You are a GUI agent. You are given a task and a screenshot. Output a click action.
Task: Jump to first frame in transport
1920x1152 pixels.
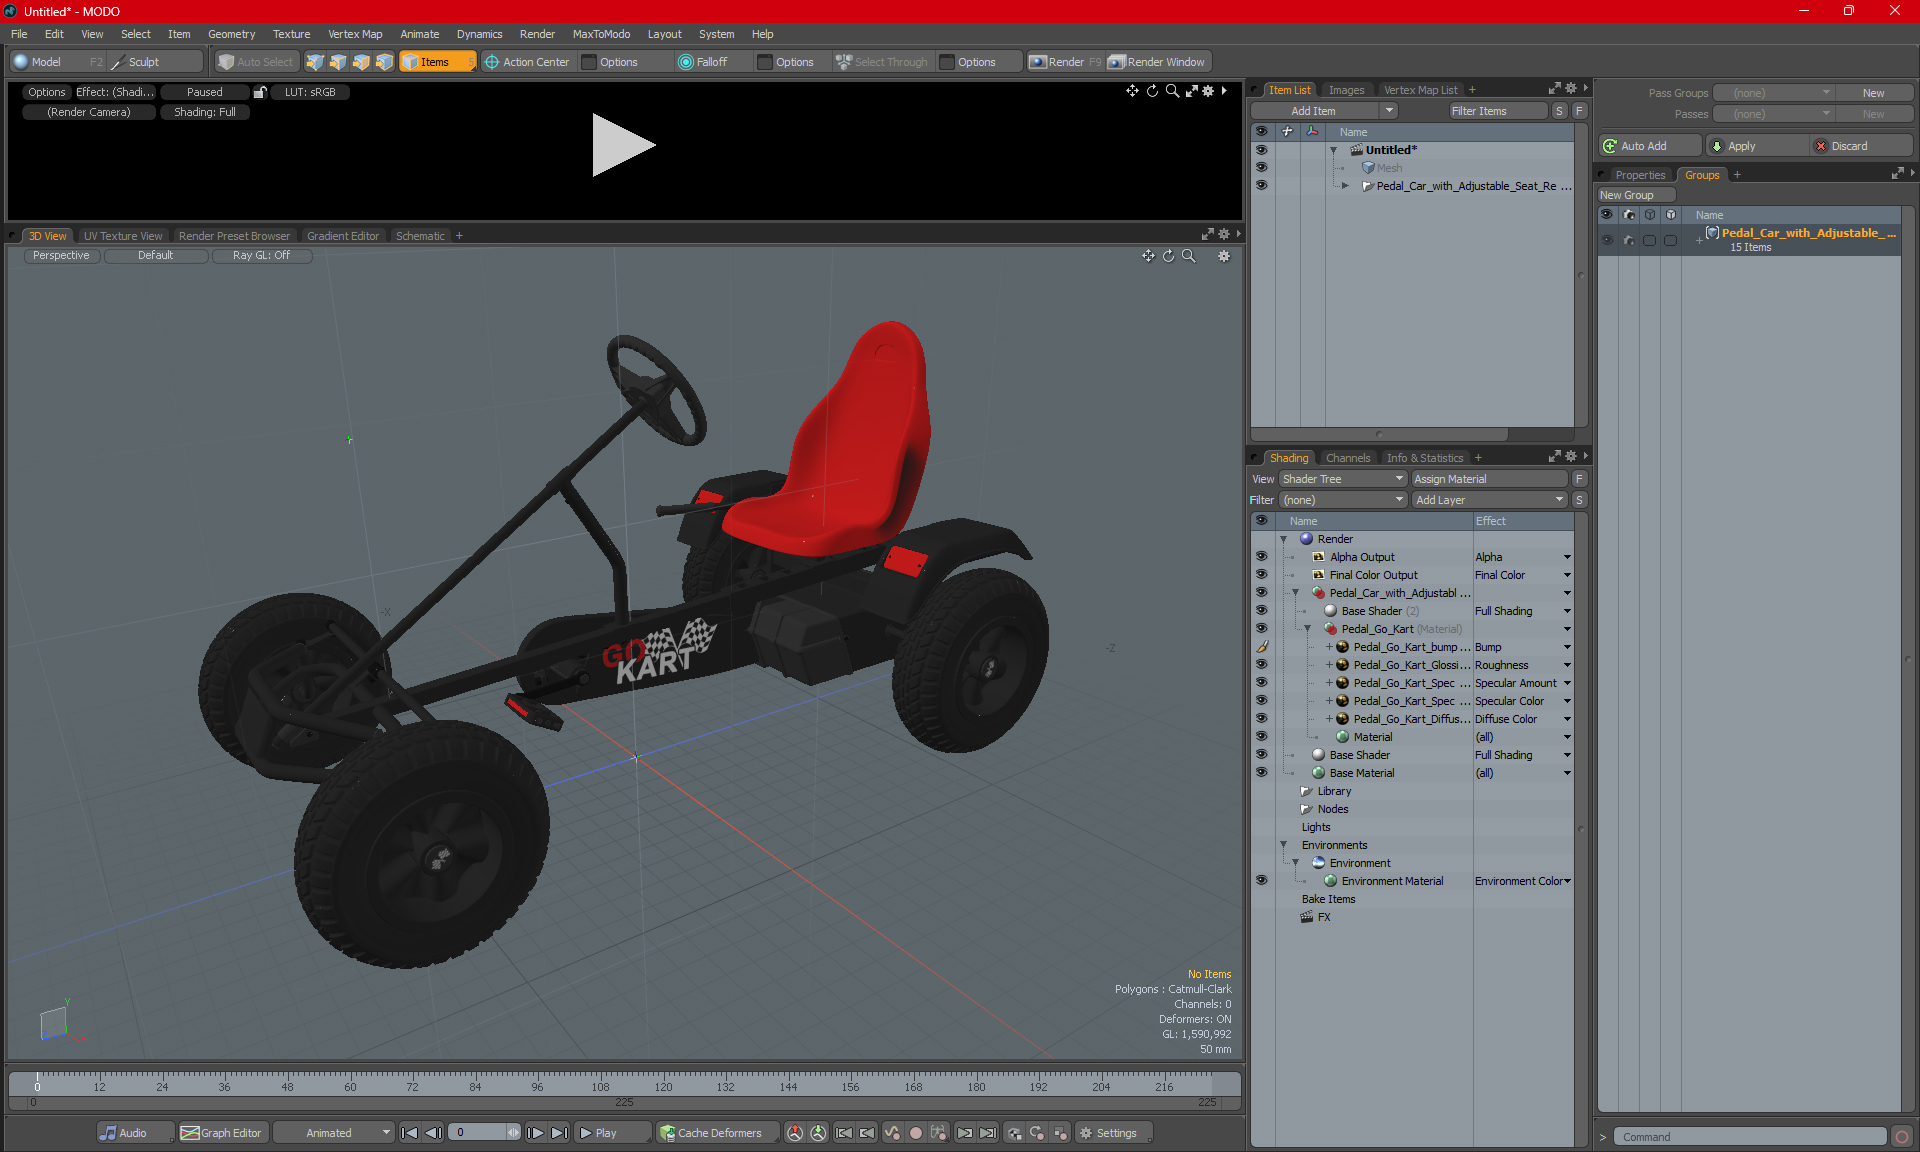pos(409,1133)
